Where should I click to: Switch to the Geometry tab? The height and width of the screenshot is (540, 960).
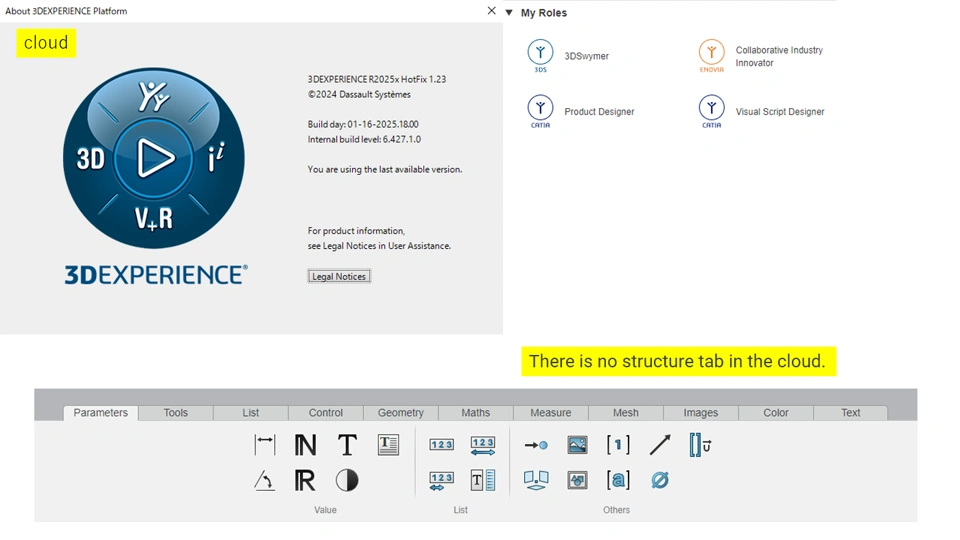pyautogui.click(x=400, y=413)
